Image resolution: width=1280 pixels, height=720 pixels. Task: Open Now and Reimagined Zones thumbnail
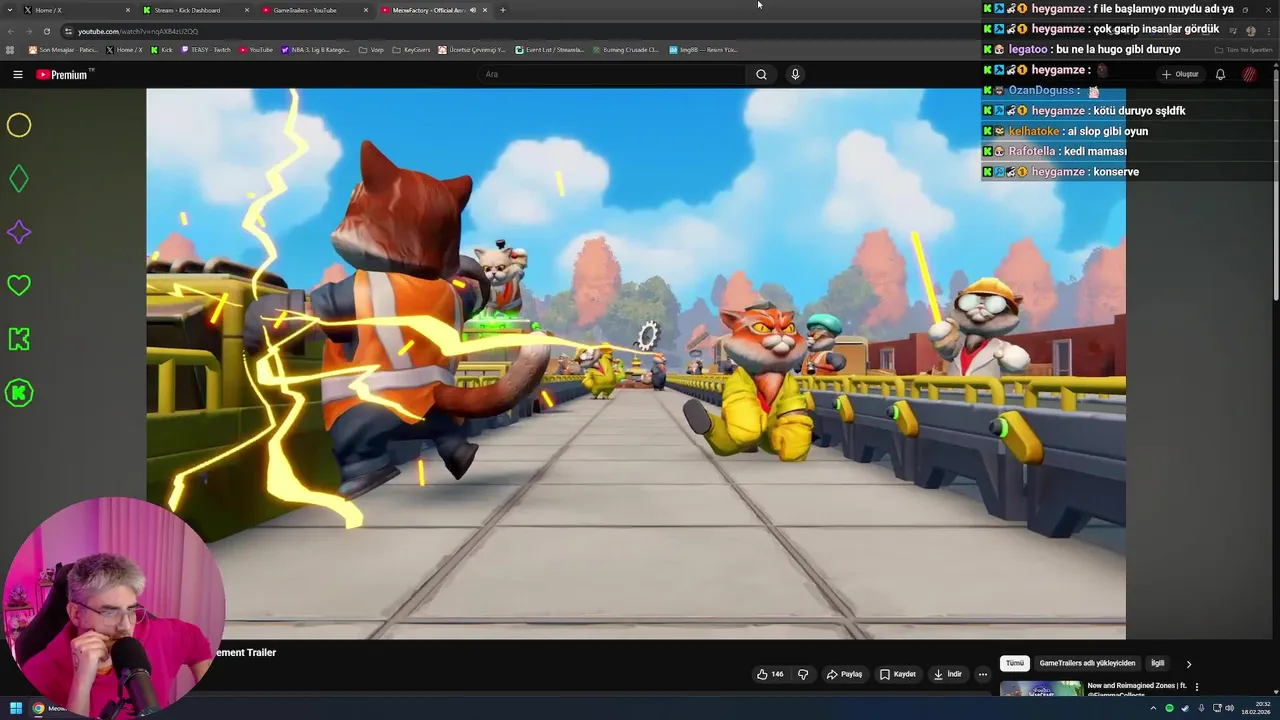click(1041, 688)
